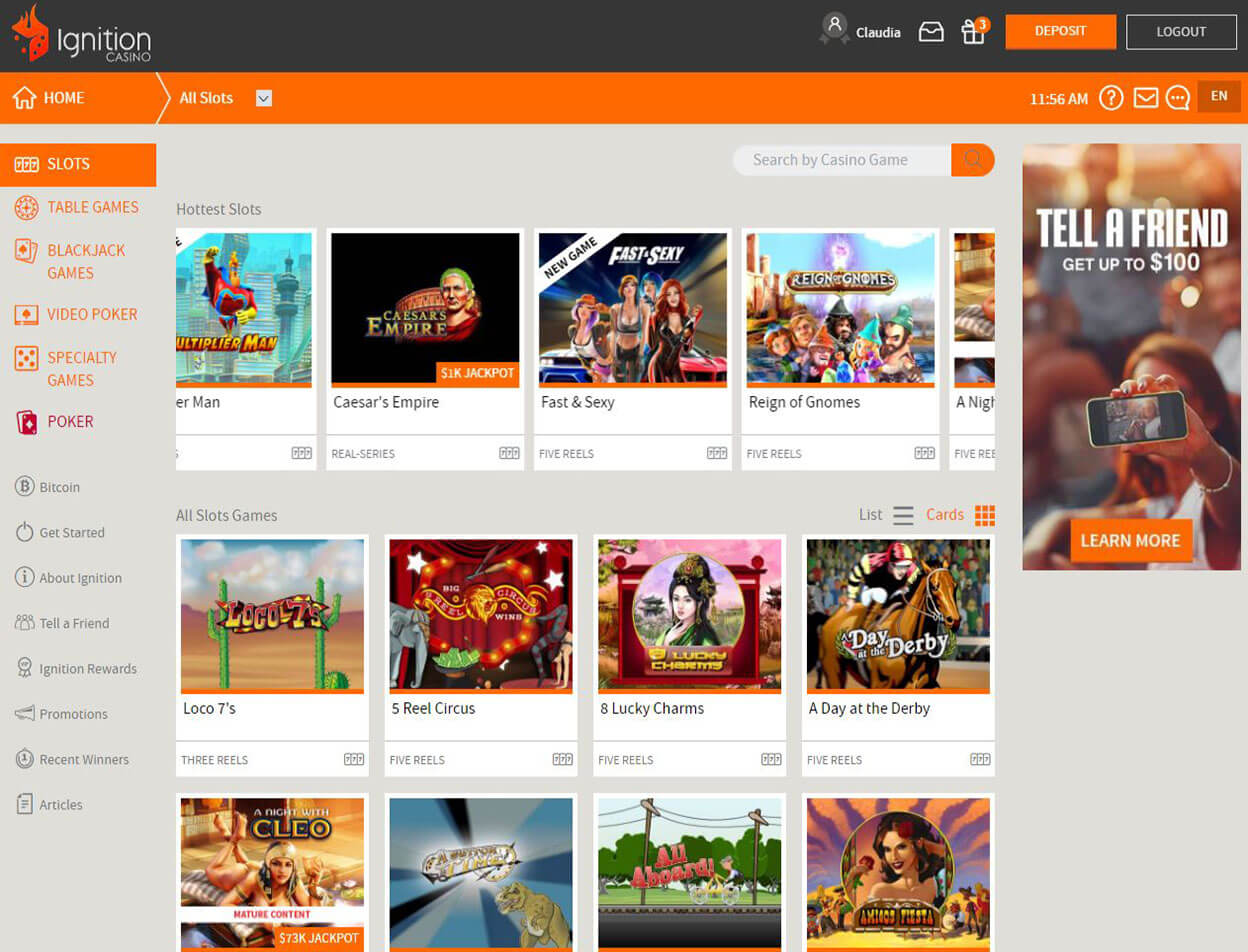Image resolution: width=1248 pixels, height=952 pixels.
Task: Click the 8 Lucky Charms title text
Action: tap(652, 708)
